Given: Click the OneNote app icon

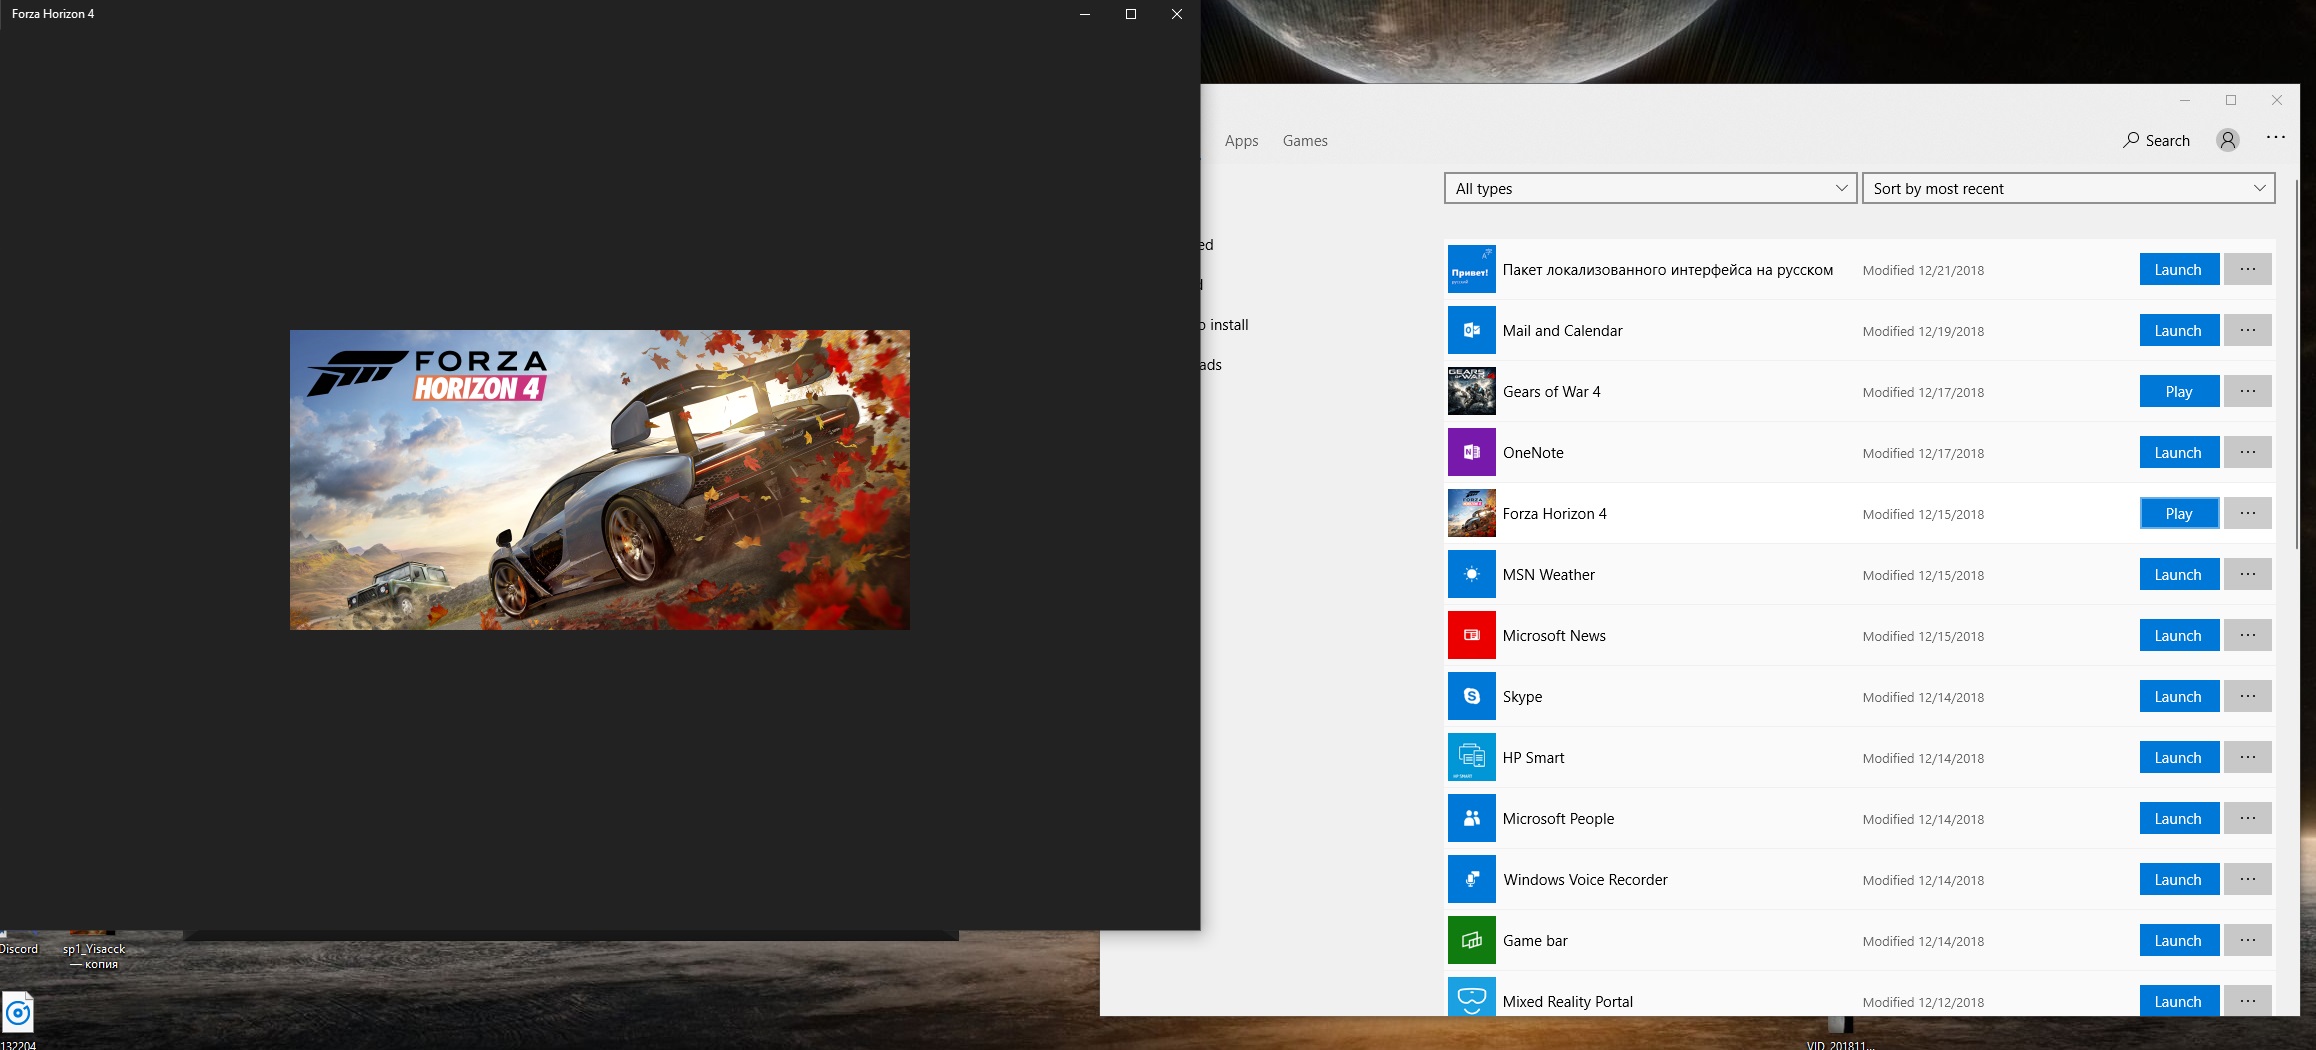Looking at the screenshot, I should 1471,453.
